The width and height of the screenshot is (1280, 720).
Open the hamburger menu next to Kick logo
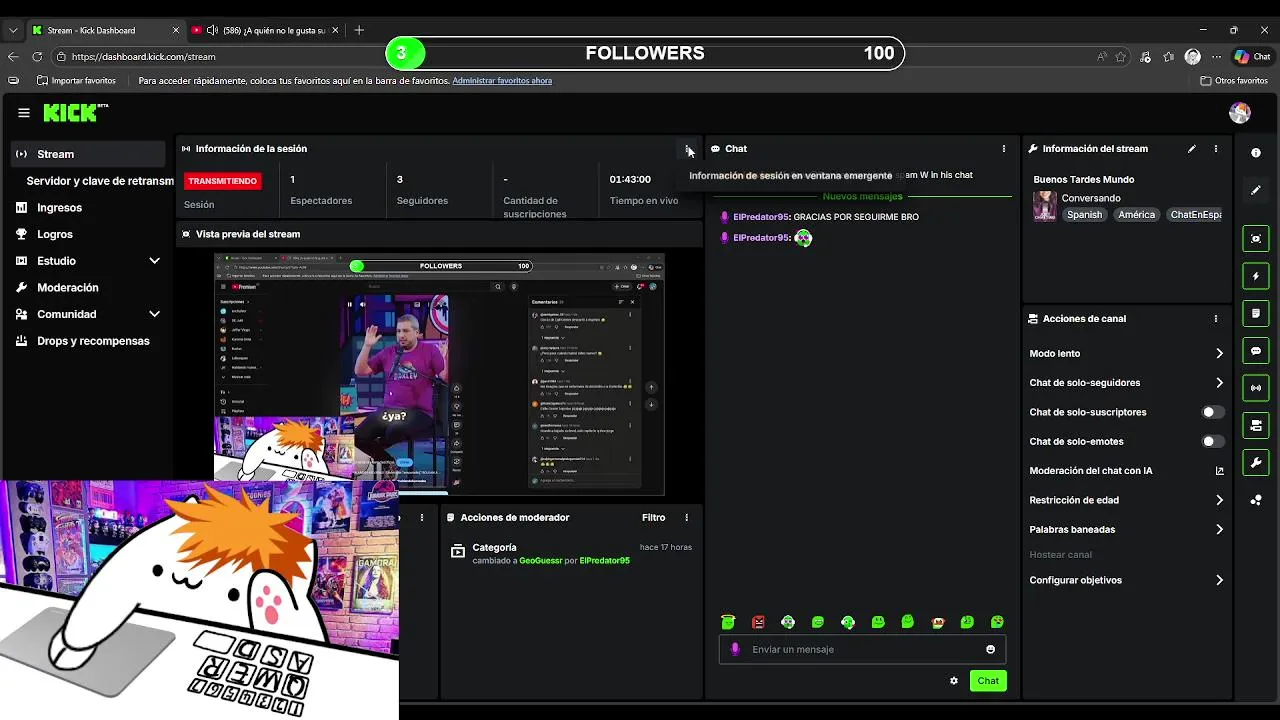click(x=24, y=113)
